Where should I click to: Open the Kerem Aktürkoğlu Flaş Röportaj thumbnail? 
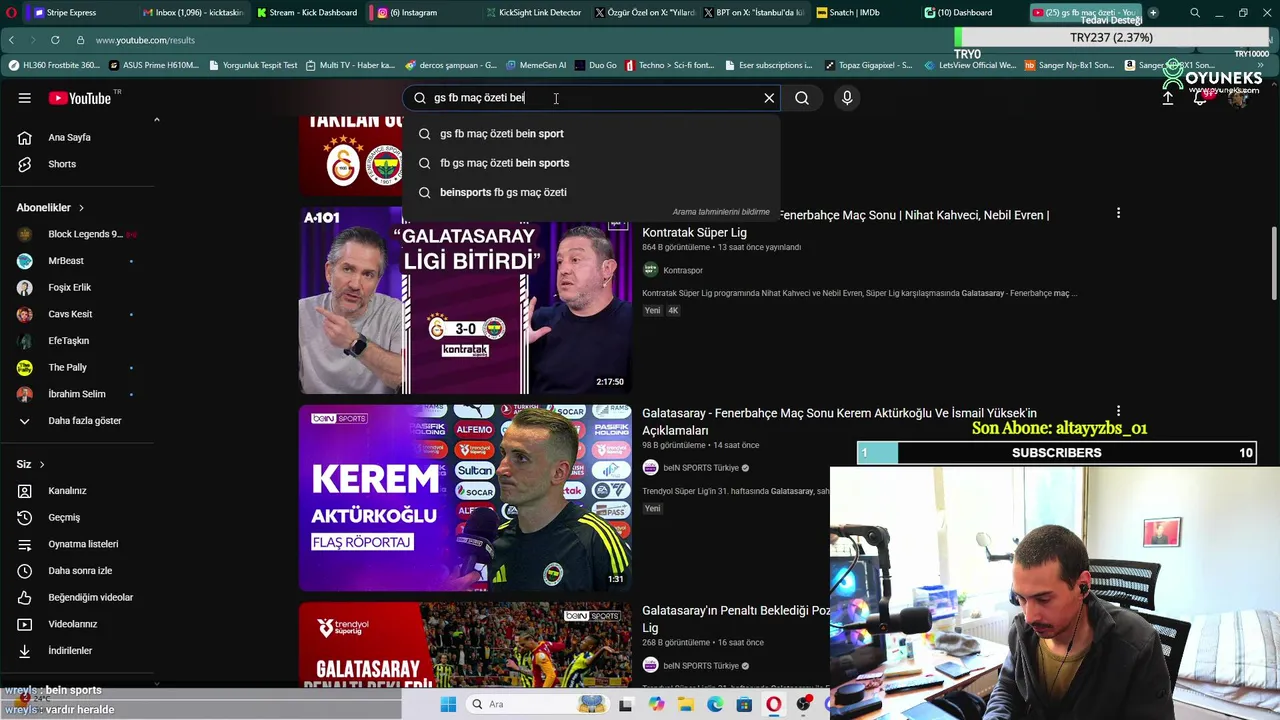[x=465, y=498]
